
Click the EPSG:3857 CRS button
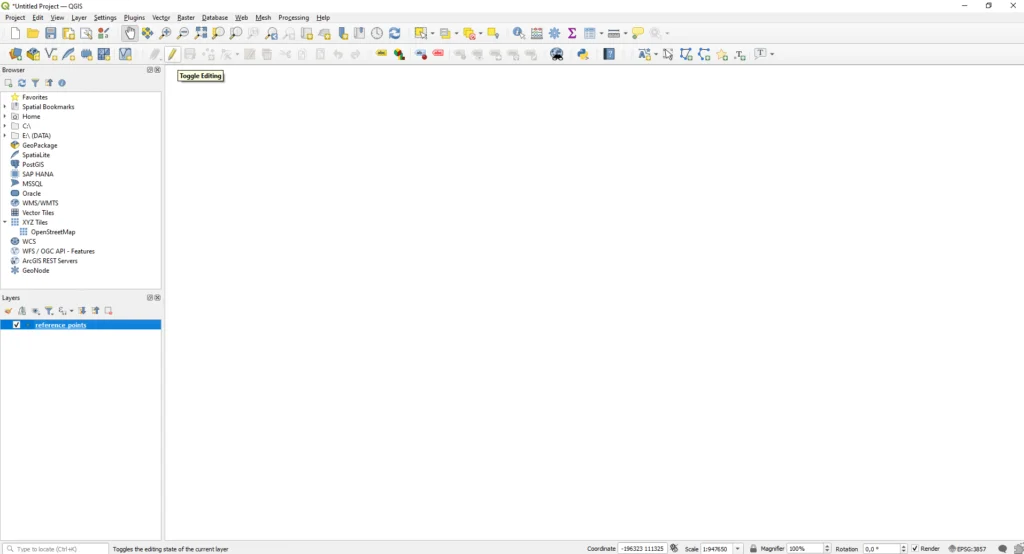pyautogui.click(x=967, y=549)
